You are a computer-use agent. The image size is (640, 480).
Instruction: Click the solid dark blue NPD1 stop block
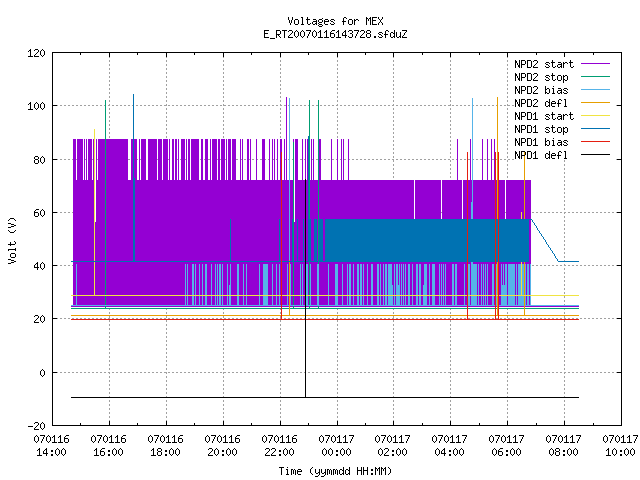point(427,240)
